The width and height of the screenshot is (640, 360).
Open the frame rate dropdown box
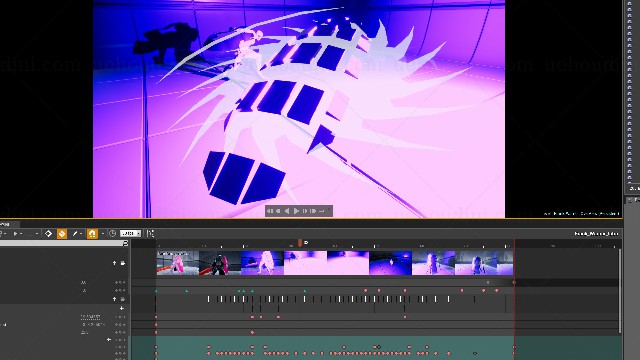(130, 233)
